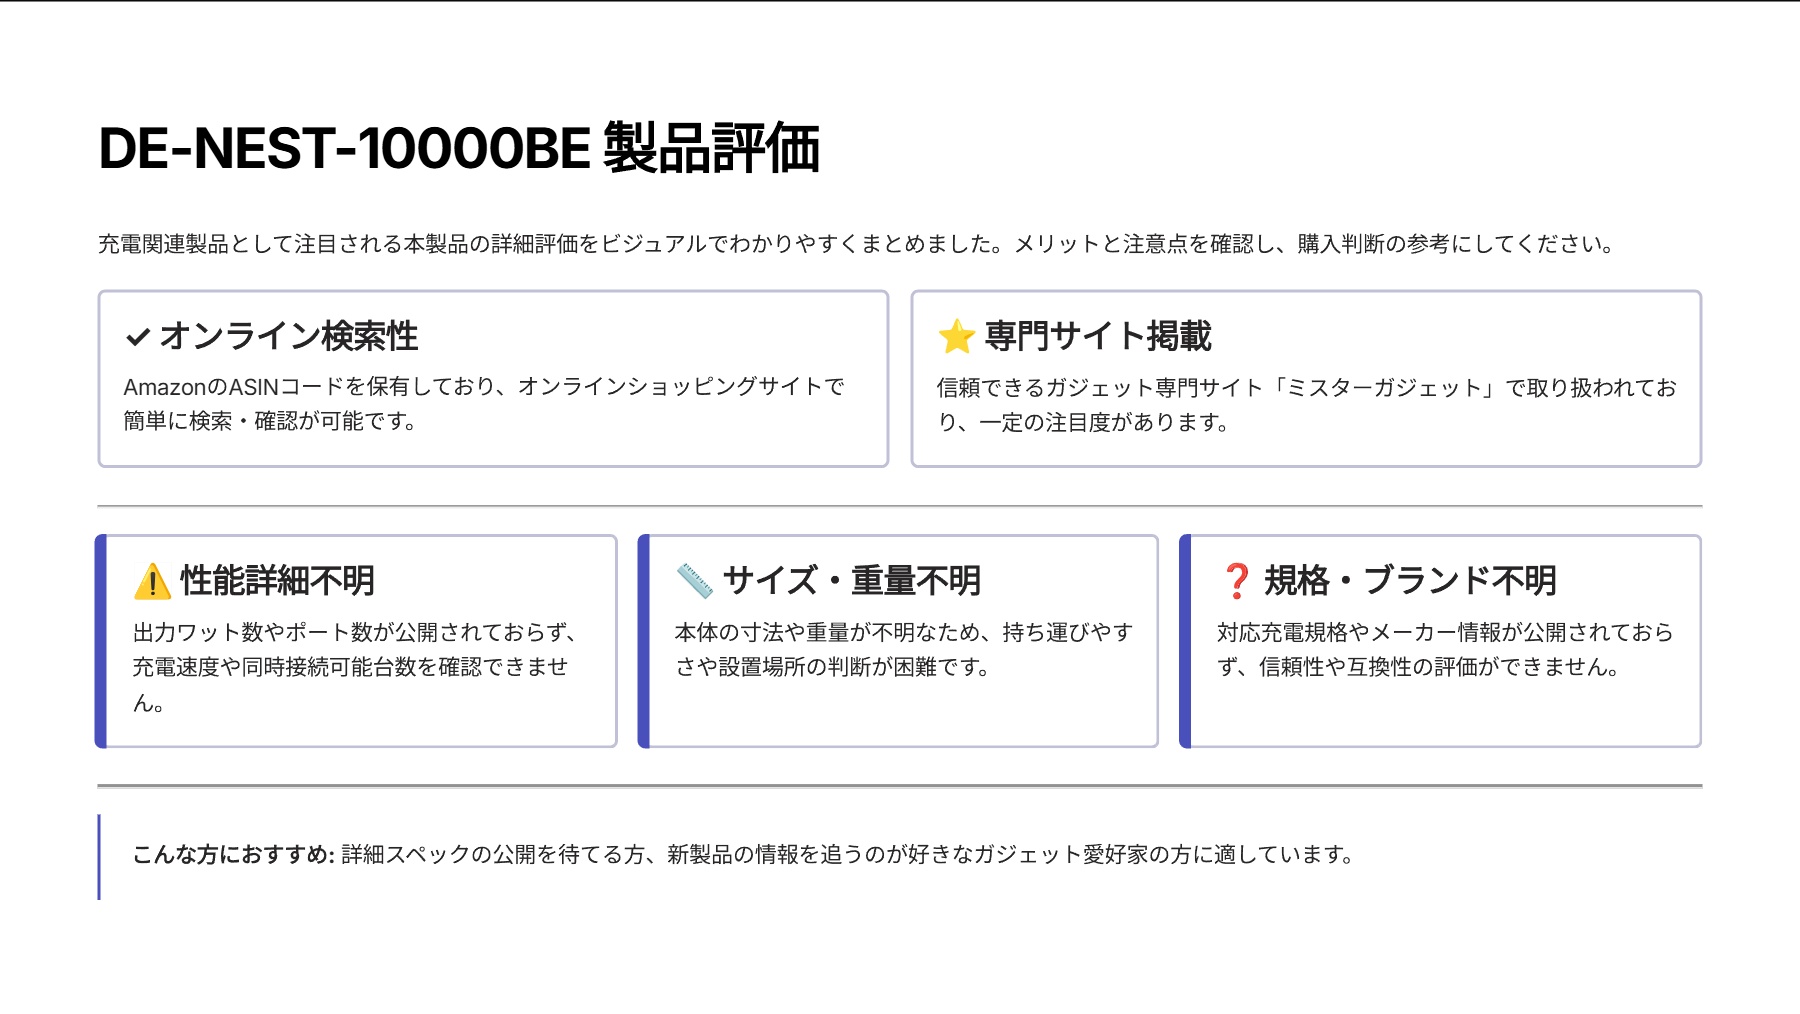Click the gold star icon beside 専門サイト掲載
The height and width of the screenshot is (1014, 1800).
pos(956,337)
